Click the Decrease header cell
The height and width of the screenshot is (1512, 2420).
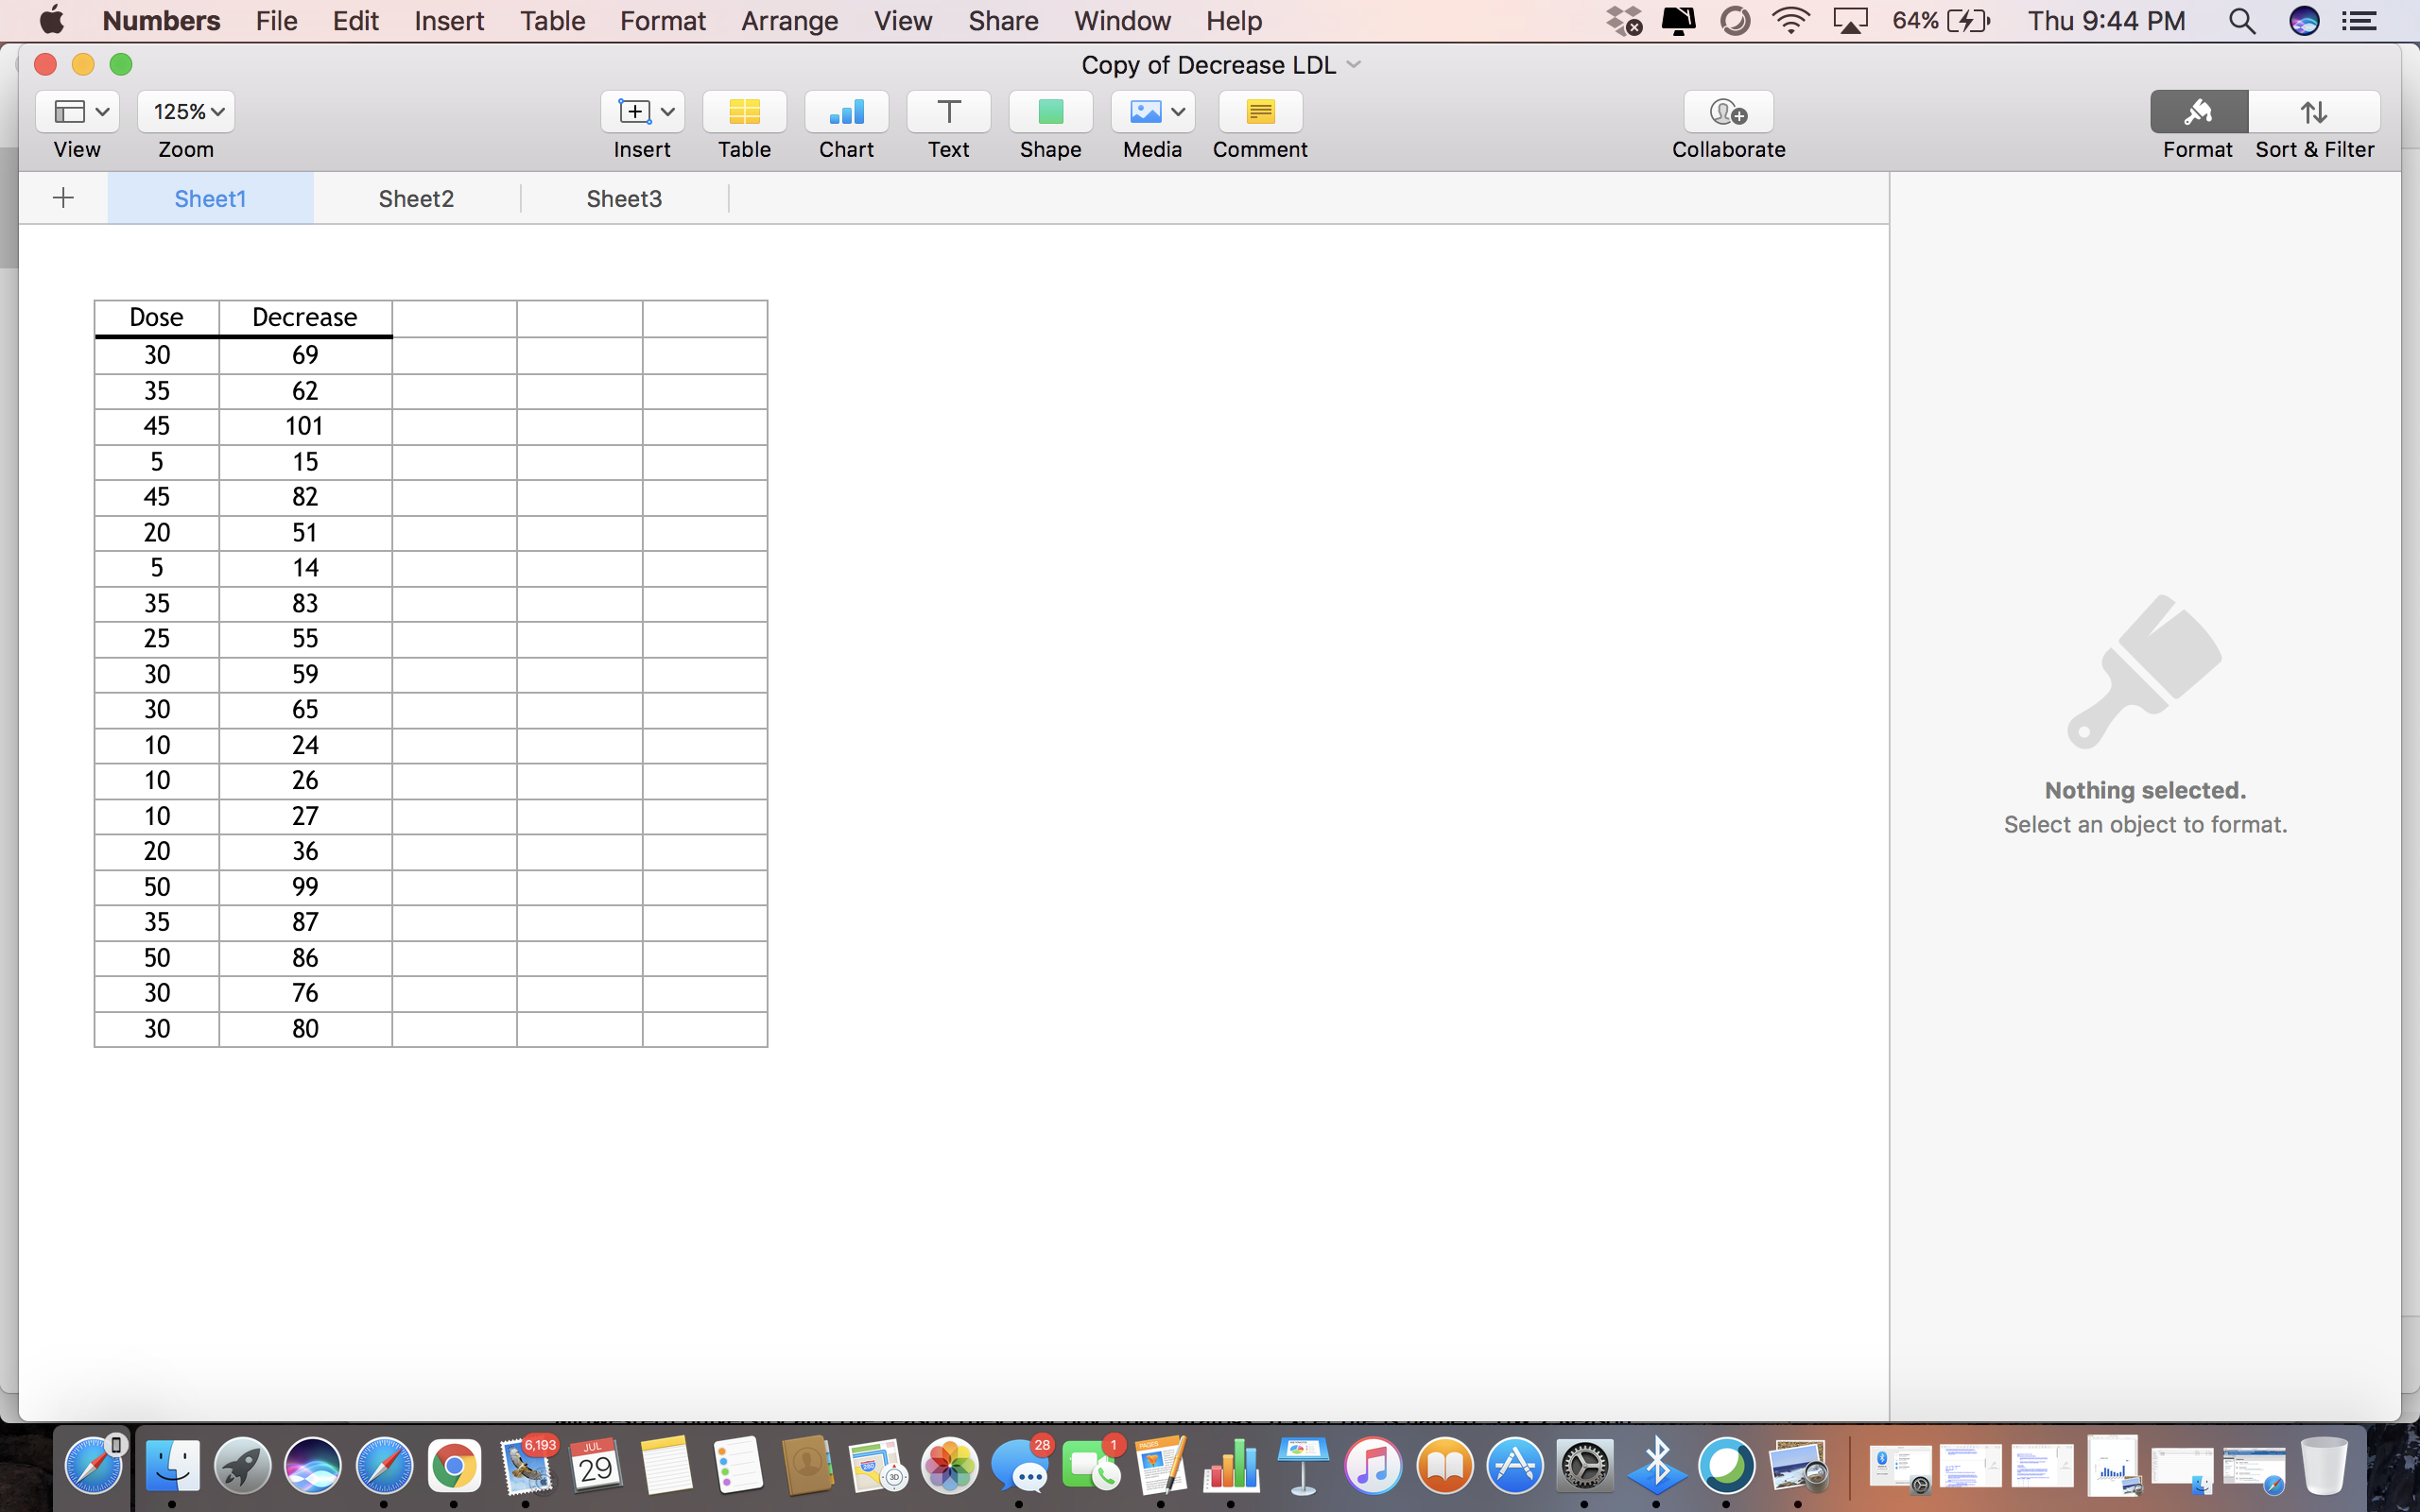pyautogui.click(x=305, y=318)
